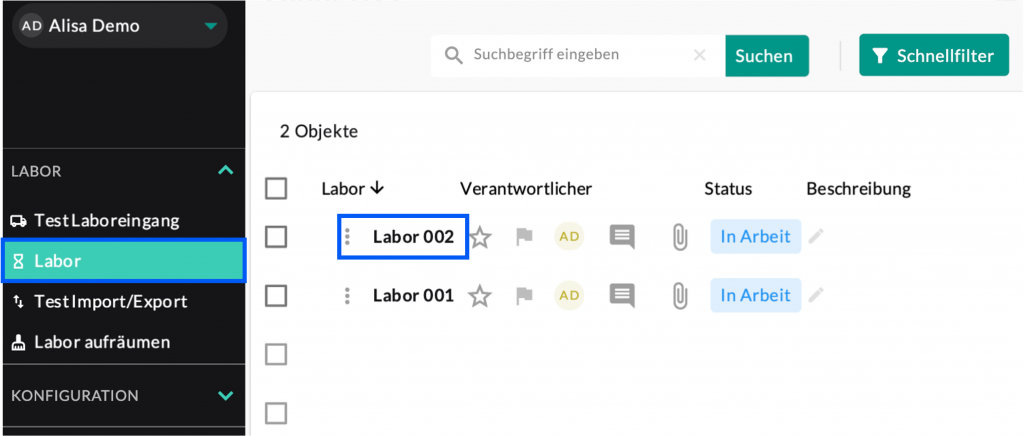This screenshot has width=1024, height=436.
Task: Expand the KONFIGURATION sidebar section
Action: (x=225, y=396)
